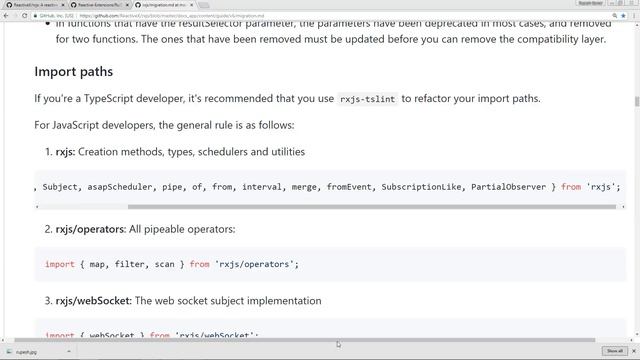
Task: Click the padlock site security icon
Action: click(x=36, y=16)
